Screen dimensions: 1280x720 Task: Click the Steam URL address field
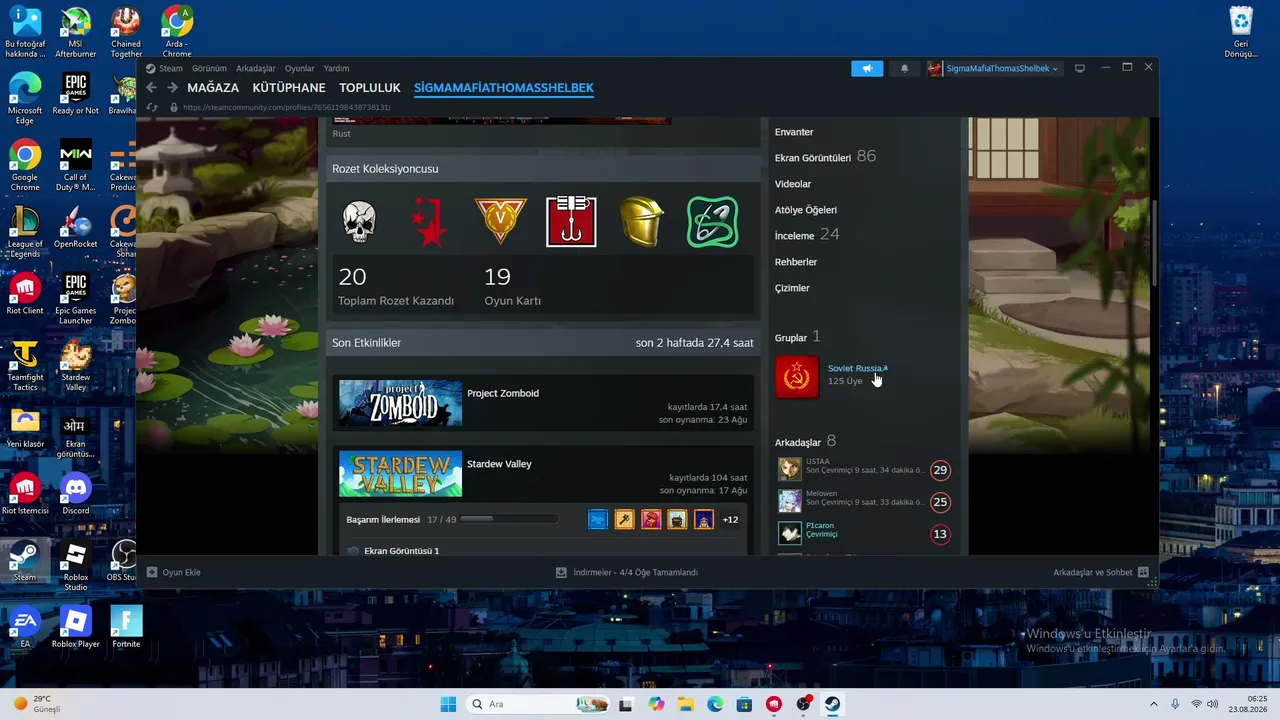coord(287,107)
